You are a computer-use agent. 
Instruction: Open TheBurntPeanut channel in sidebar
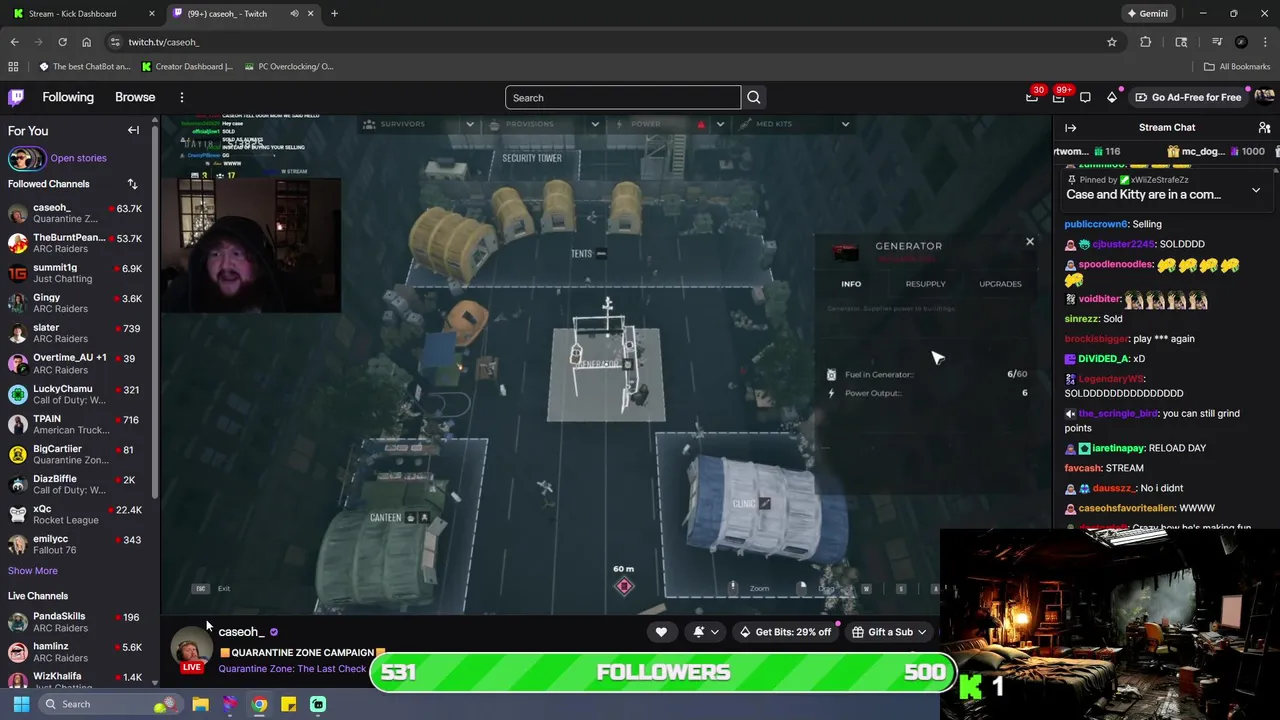click(x=78, y=243)
